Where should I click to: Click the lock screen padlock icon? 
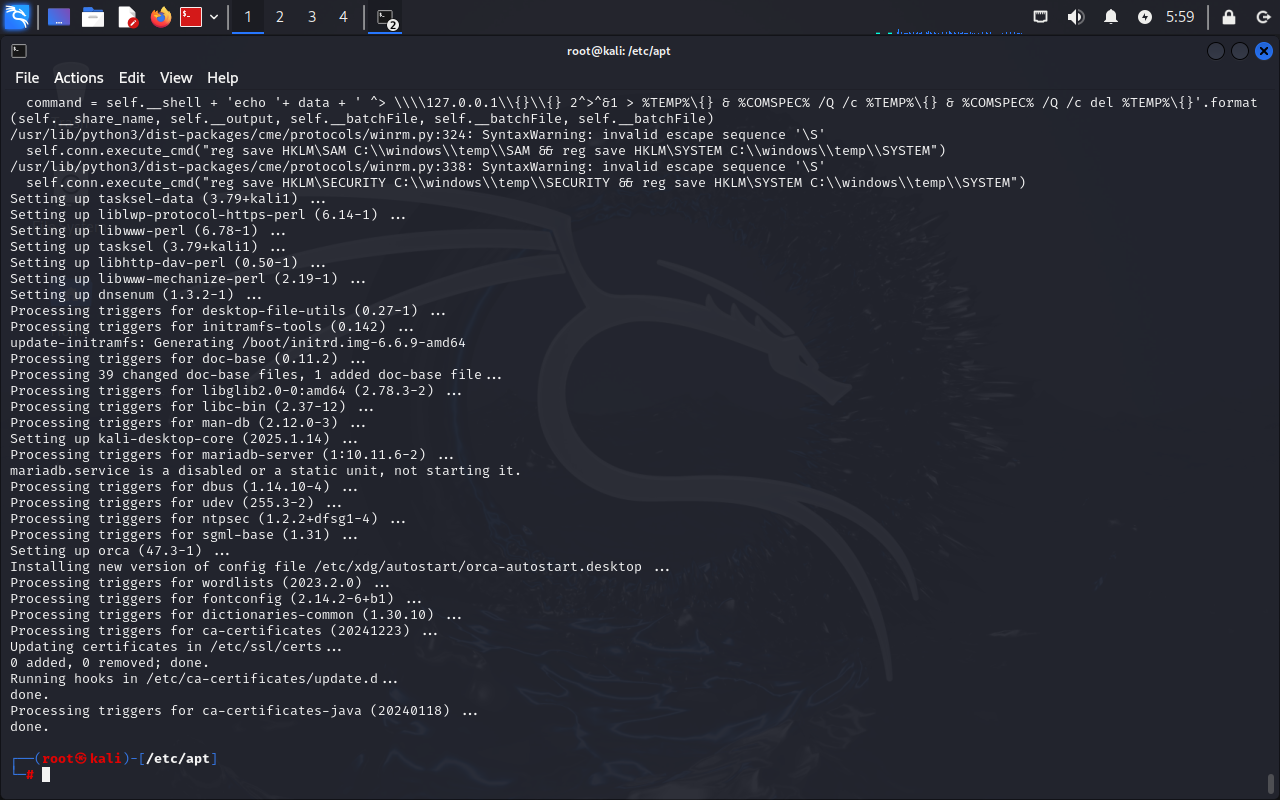coord(1229,17)
